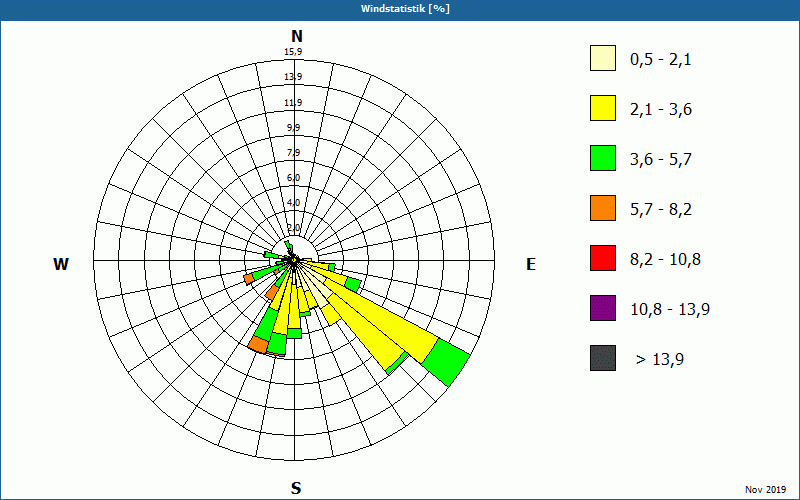Click the 13,9 ring scale label

[x=293, y=77]
